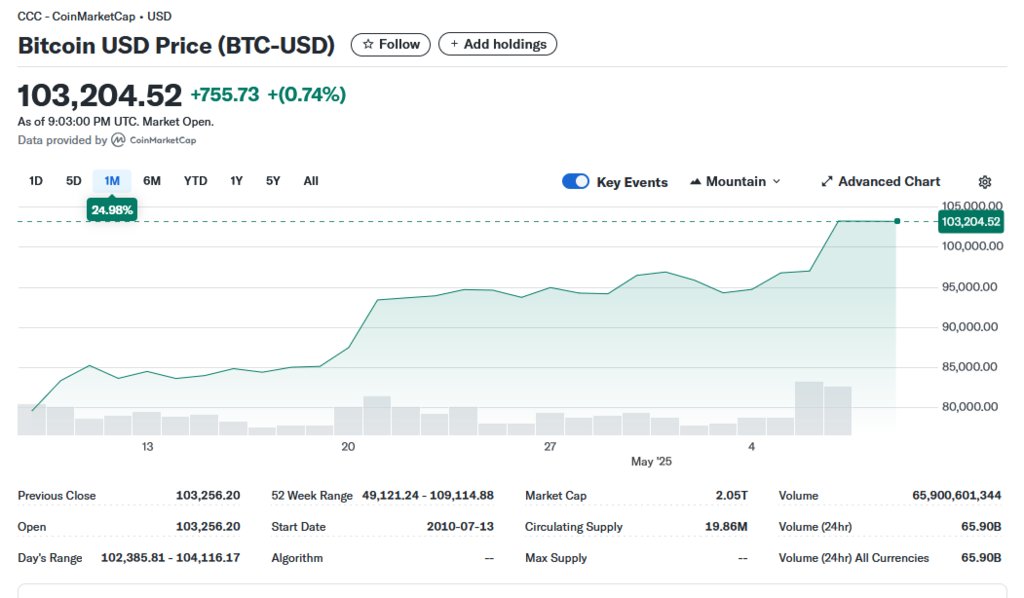
Task: Select the 1Y time range
Action: 236,181
